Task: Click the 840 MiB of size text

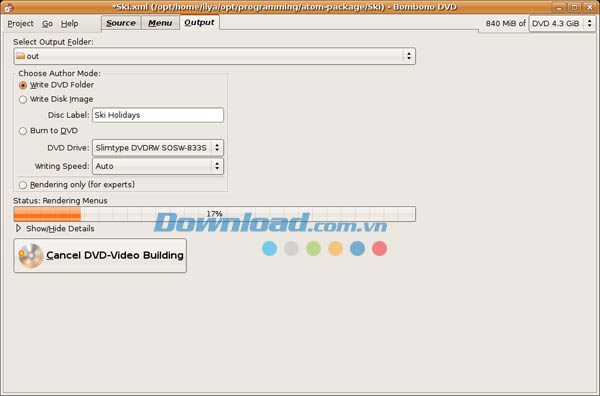Action: (x=505, y=24)
